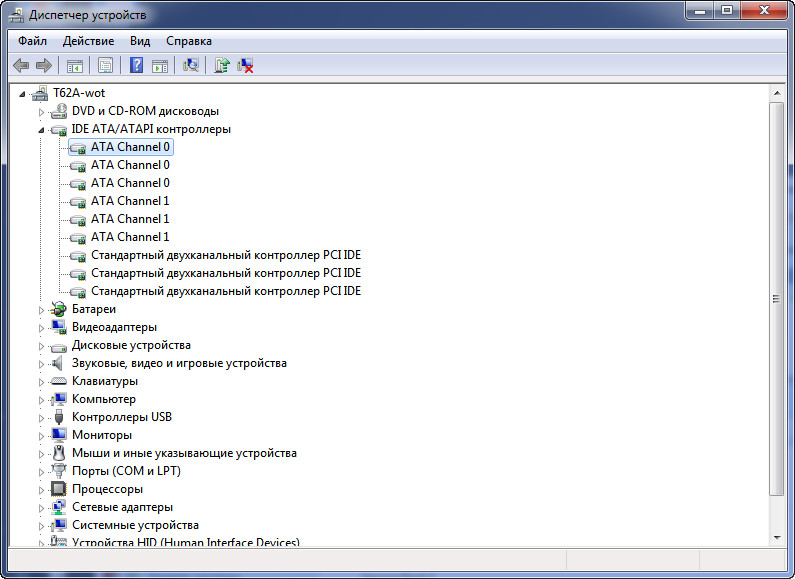Select the Батареи label
795x579 pixels.
pos(94,309)
